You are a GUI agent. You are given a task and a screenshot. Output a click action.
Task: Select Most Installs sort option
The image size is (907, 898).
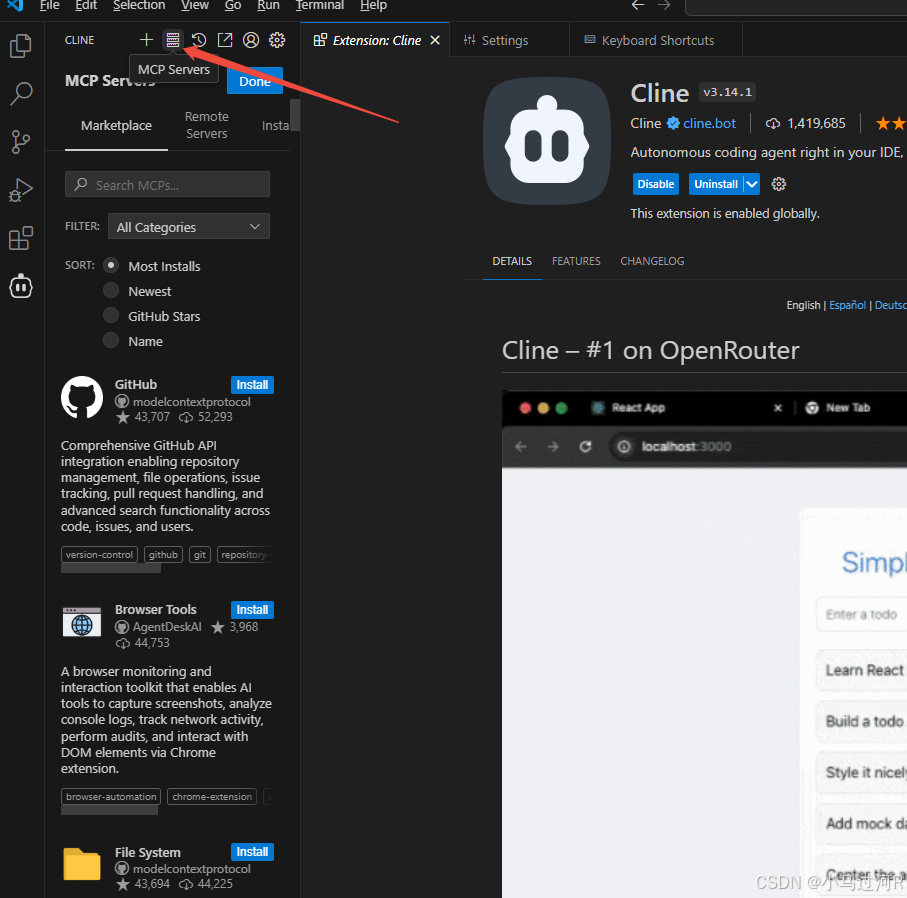coord(111,266)
